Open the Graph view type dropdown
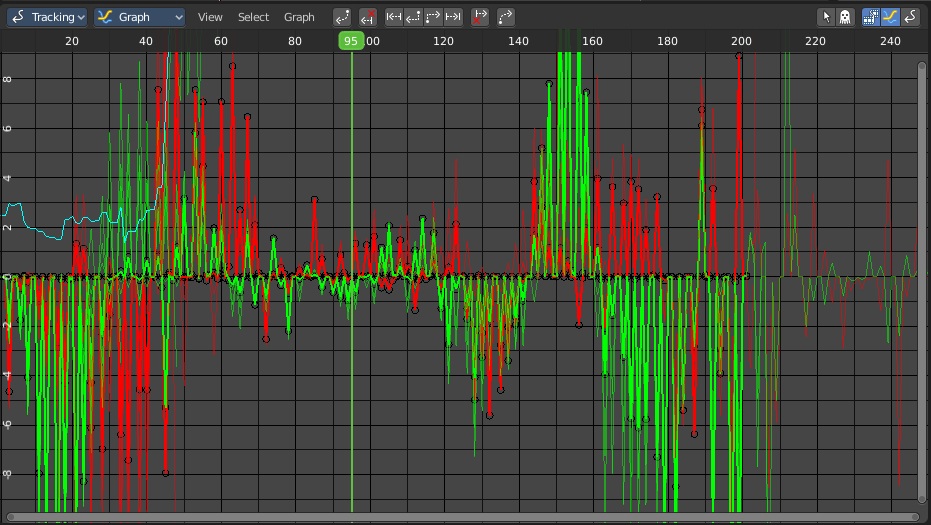The width and height of the screenshot is (931, 525). click(x=140, y=17)
